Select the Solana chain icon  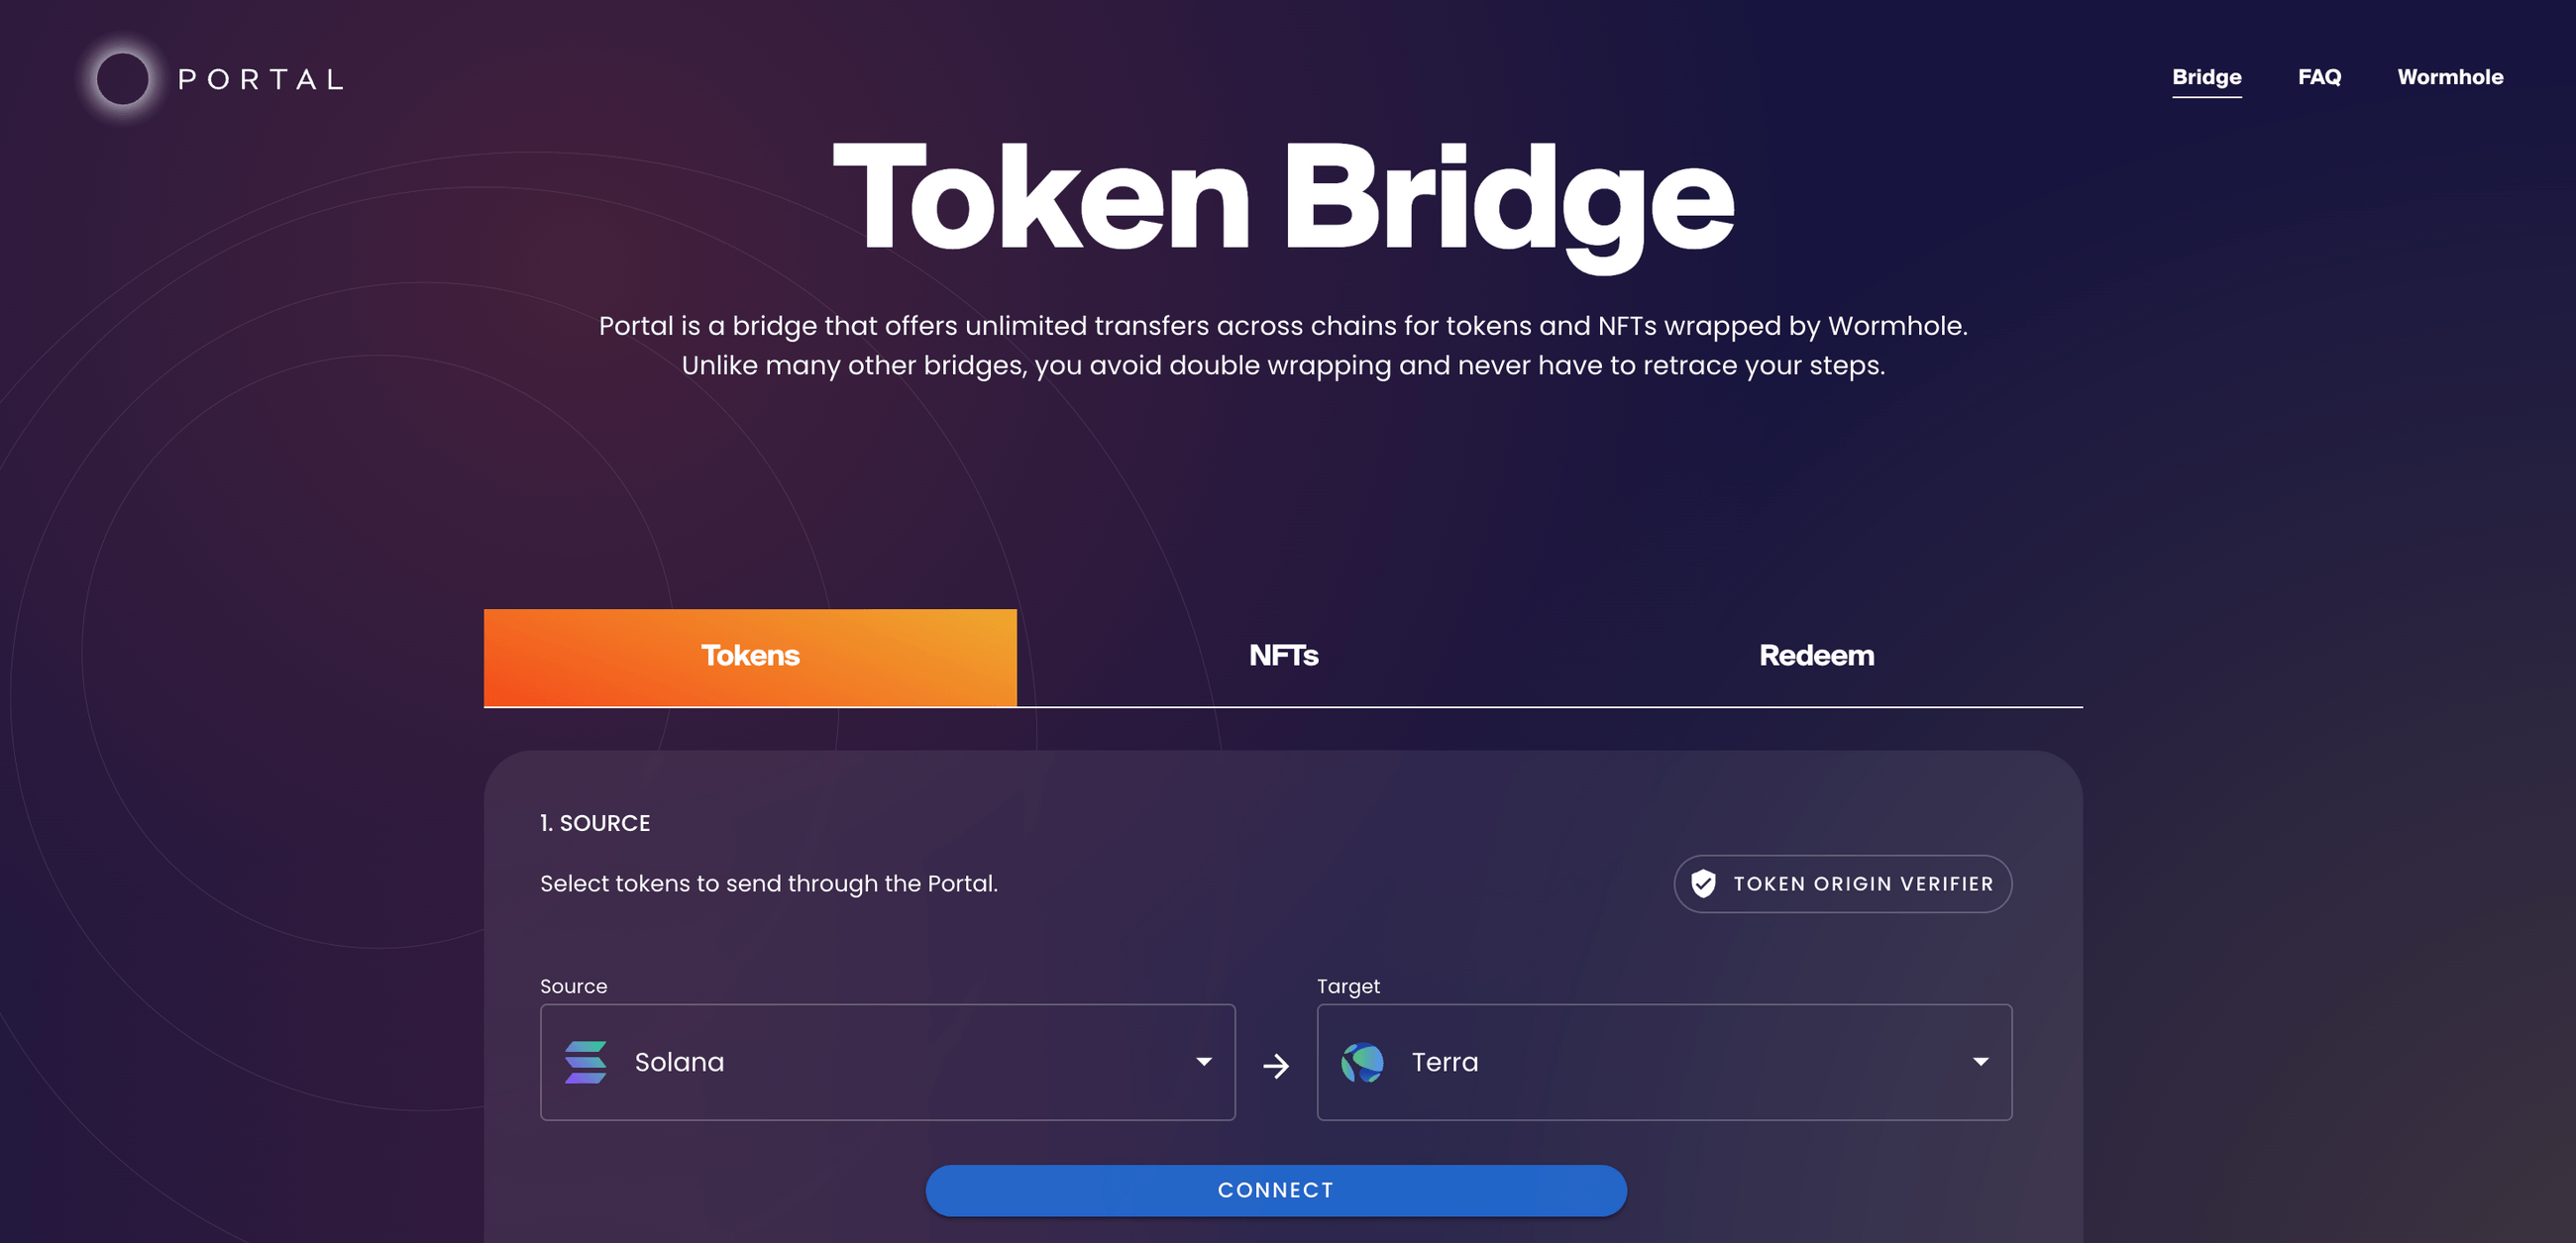pos(585,1062)
